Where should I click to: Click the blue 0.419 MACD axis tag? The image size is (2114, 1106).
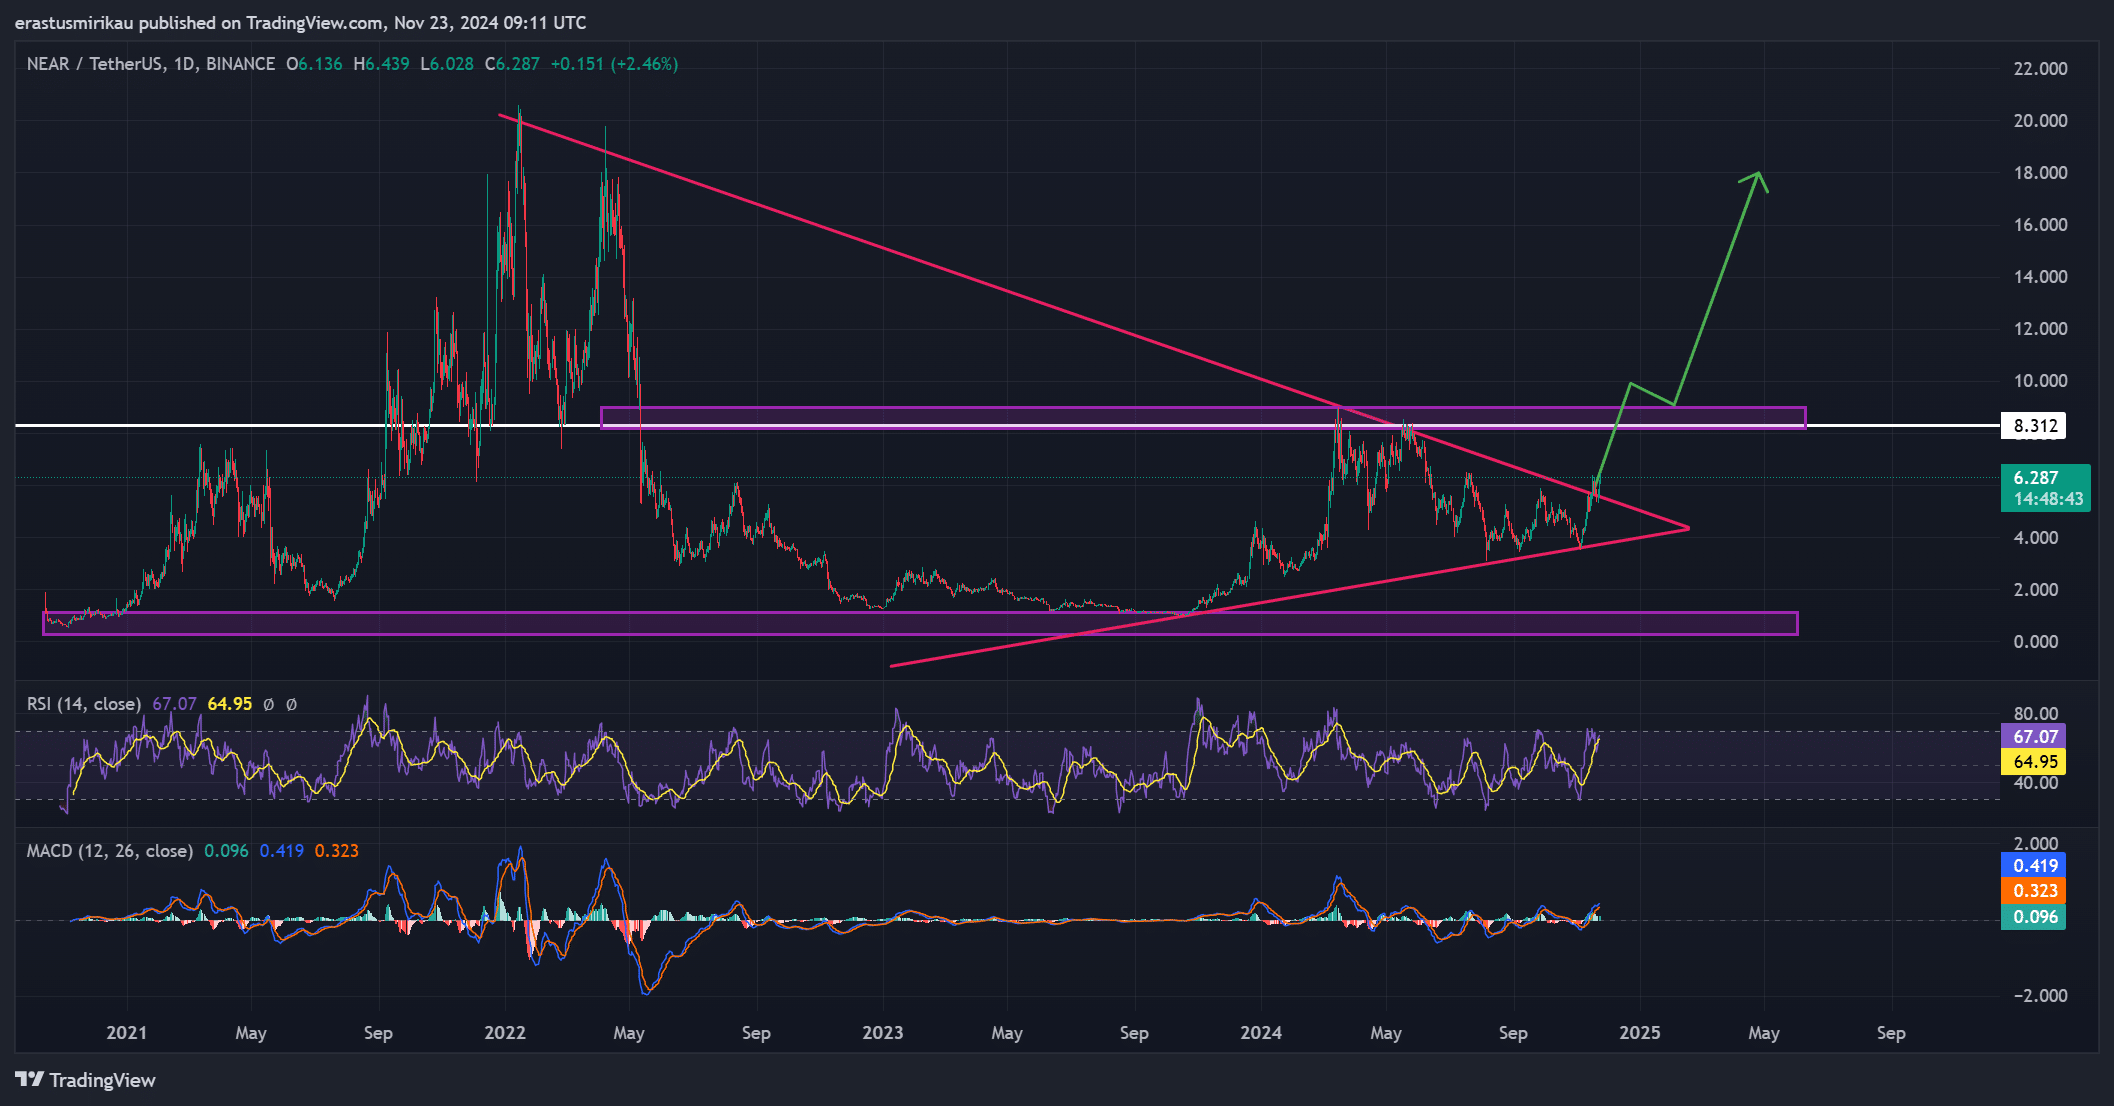[2034, 866]
